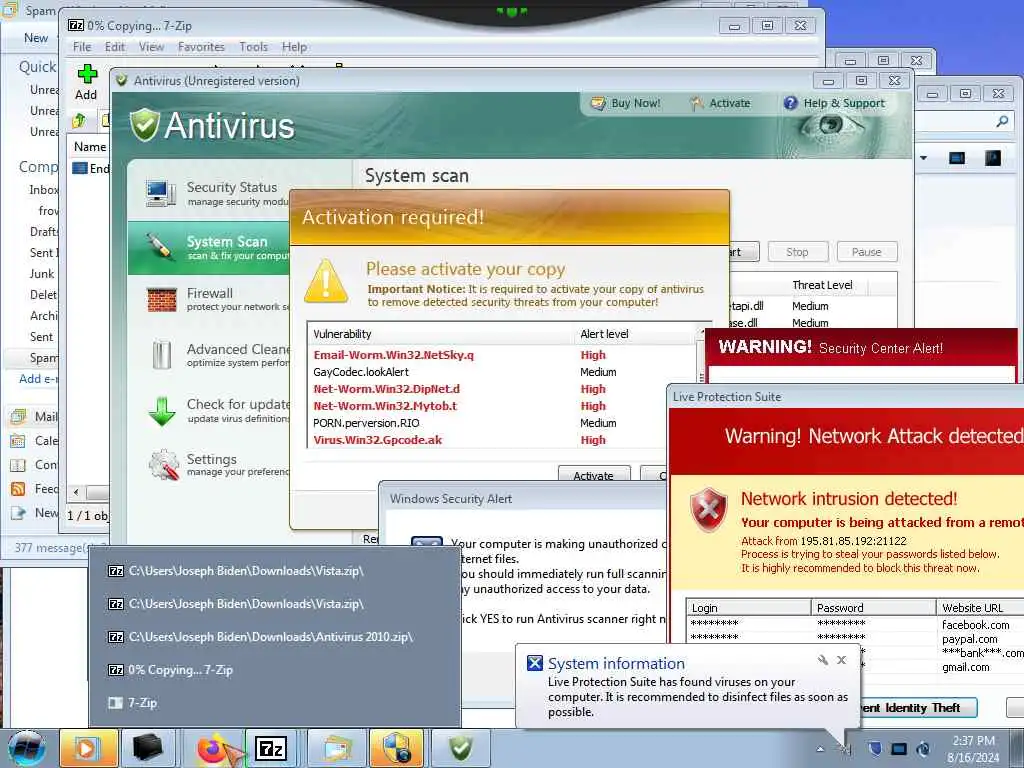The width and height of the screenshot is (1024, 768).
Task: Select facebook.com row in password table
Action: (x=856, y=625)
